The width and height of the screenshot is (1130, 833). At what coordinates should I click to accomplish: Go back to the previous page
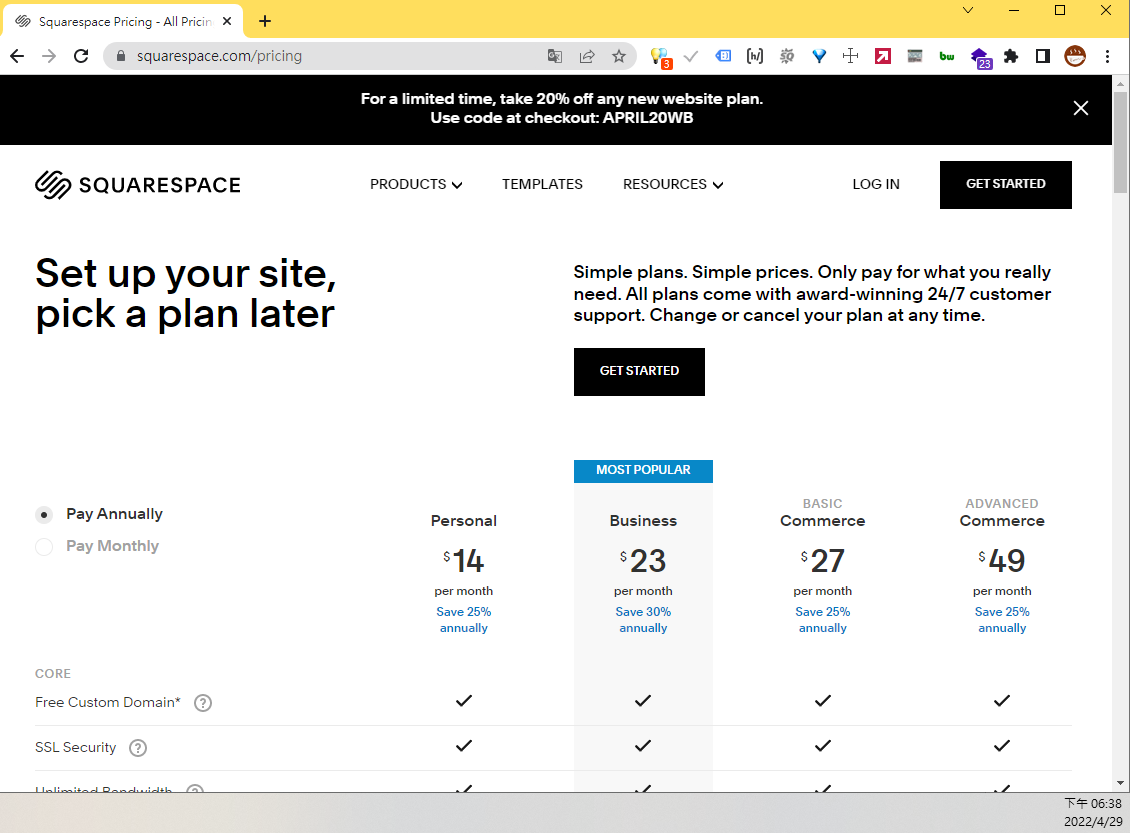click(x=17, y=56)
